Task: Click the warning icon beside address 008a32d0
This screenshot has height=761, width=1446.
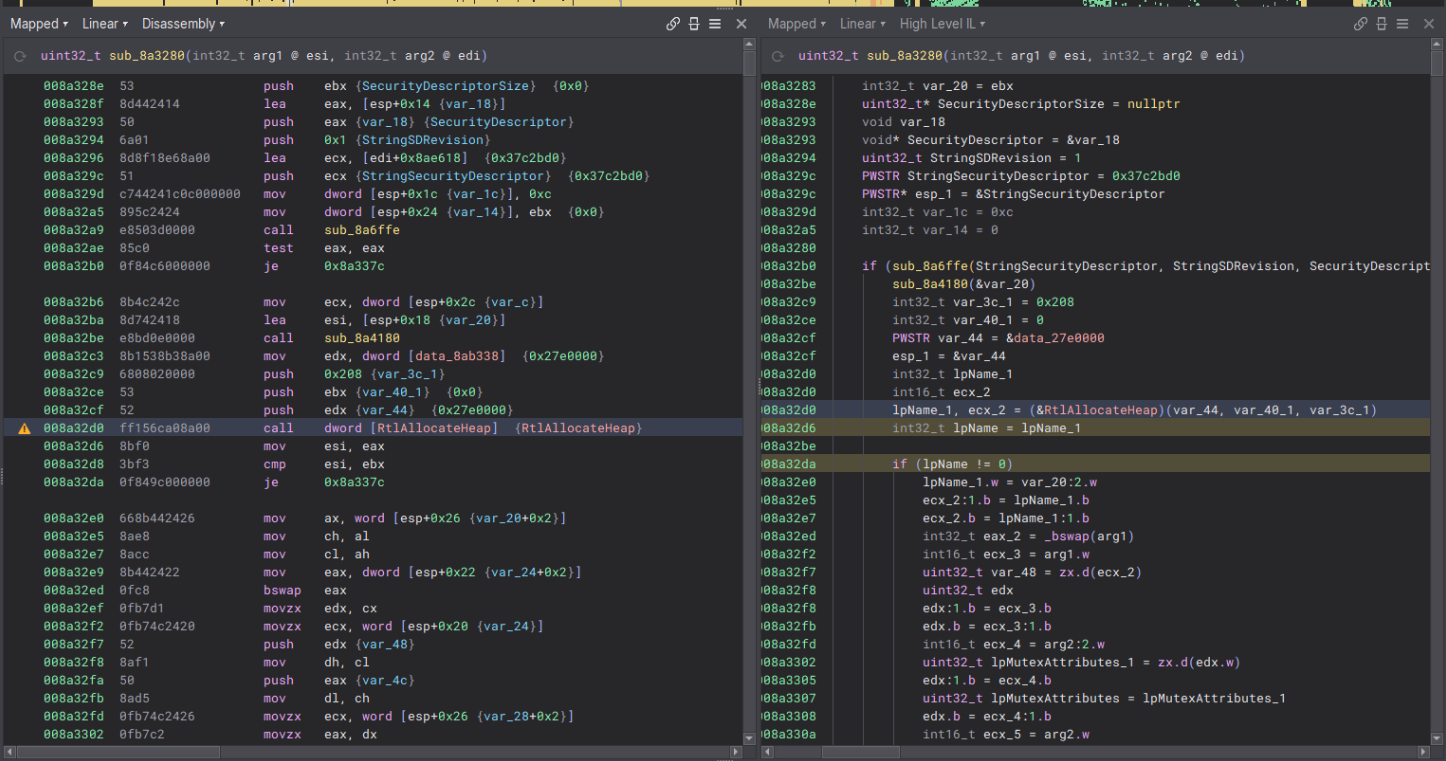Action: pos(24,428)
